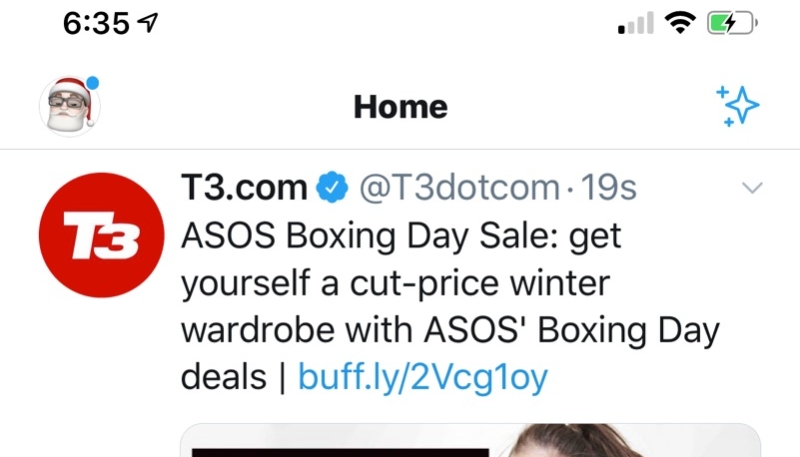Open the @T3dotcom handle

(x=459, y=187)
